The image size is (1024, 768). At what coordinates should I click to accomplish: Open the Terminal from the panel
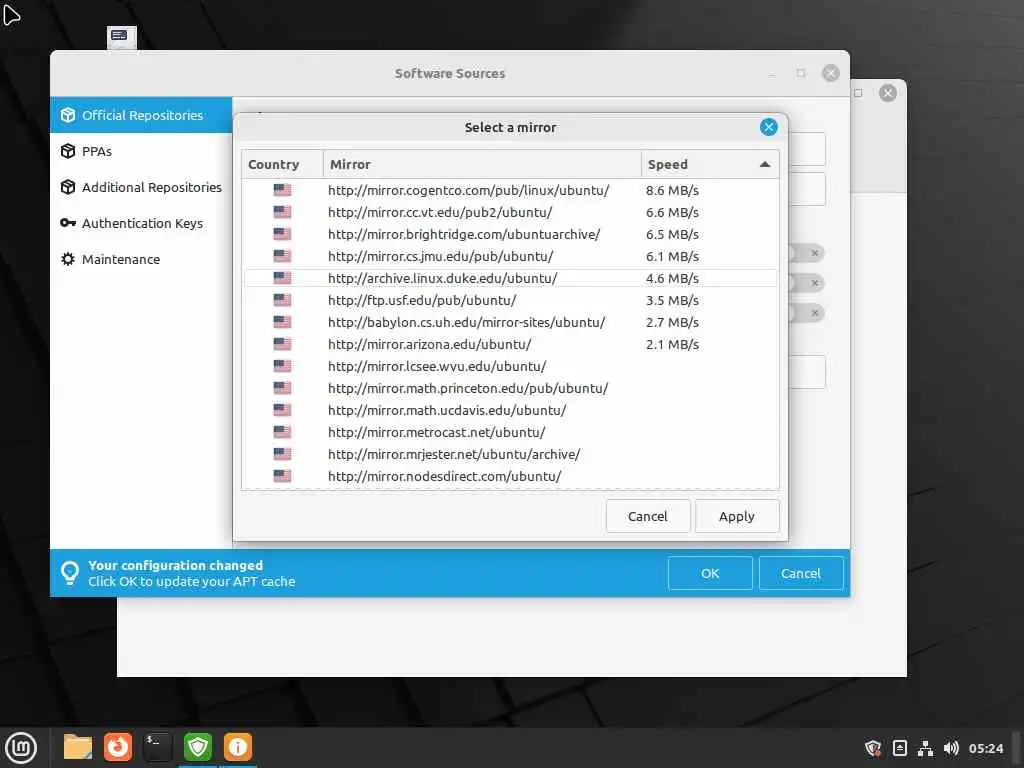click(157, 747)
